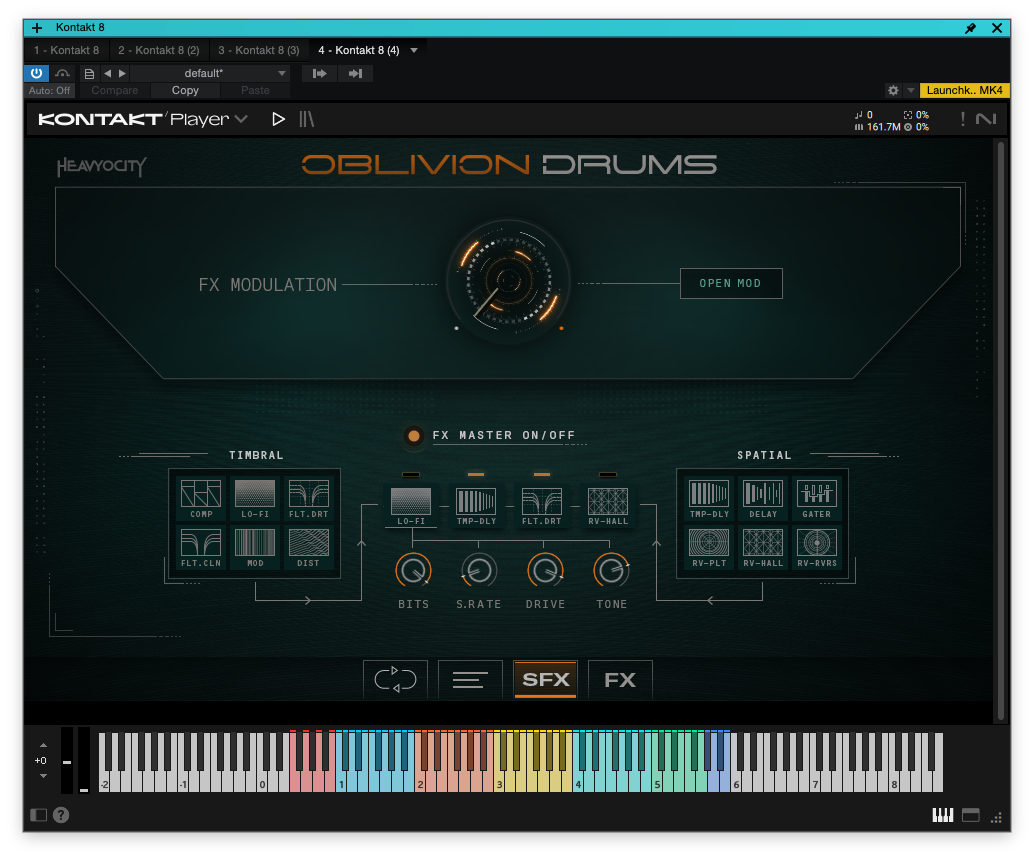Switch to the 1 - Kontakt 8 tab
The image size is (1034, 859).
pos(67,50)
